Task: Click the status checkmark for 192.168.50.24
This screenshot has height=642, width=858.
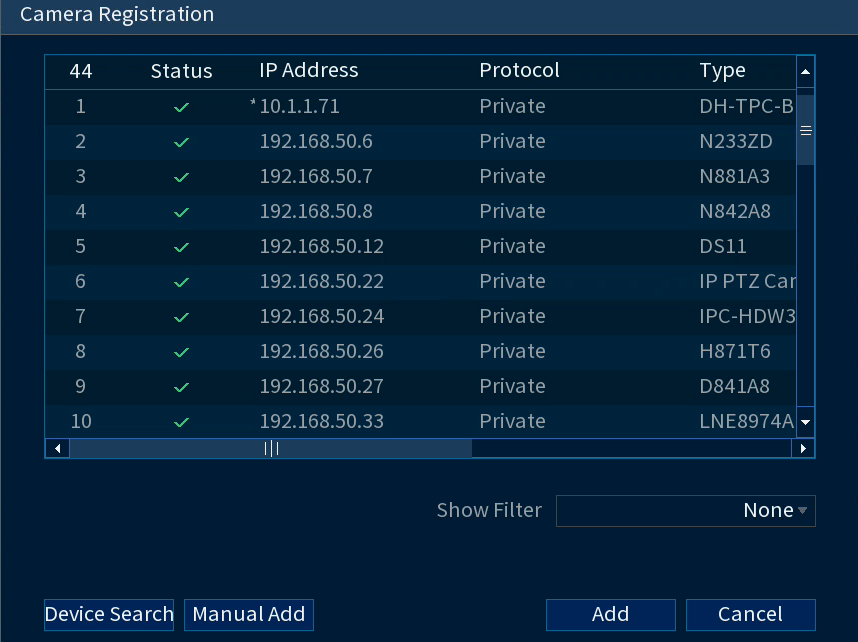Action: (x=181, y=317)
